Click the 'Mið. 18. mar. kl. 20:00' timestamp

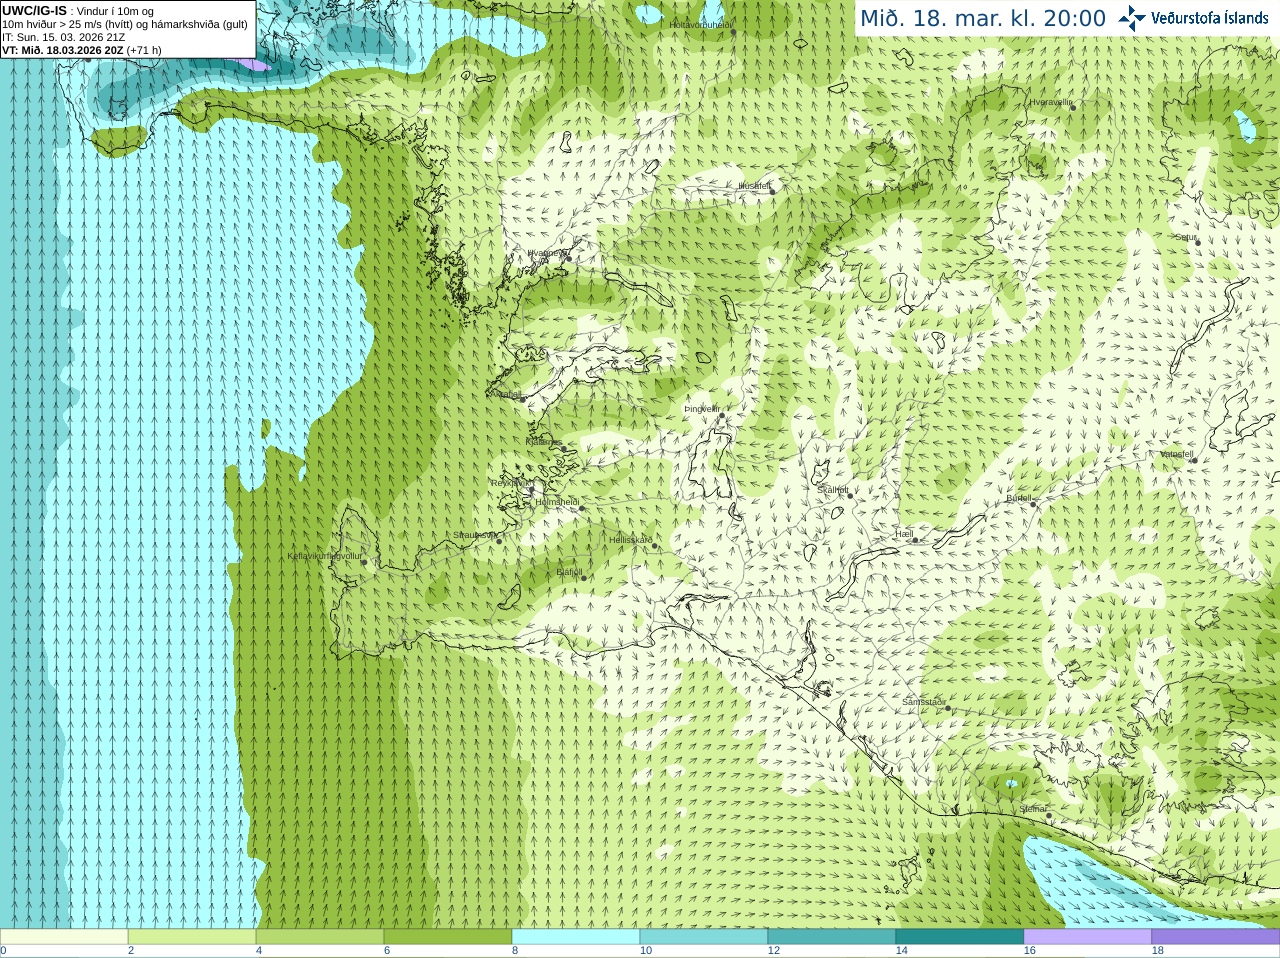983,19
